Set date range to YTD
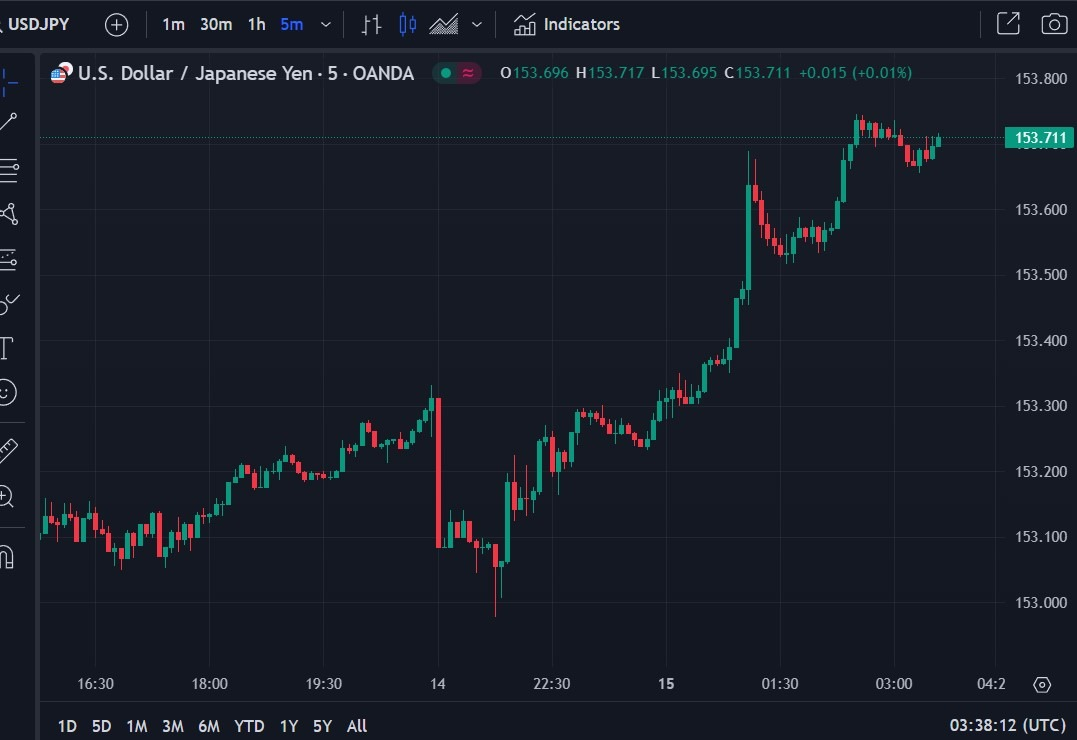 pyautogui.click(x=249, y=726)
